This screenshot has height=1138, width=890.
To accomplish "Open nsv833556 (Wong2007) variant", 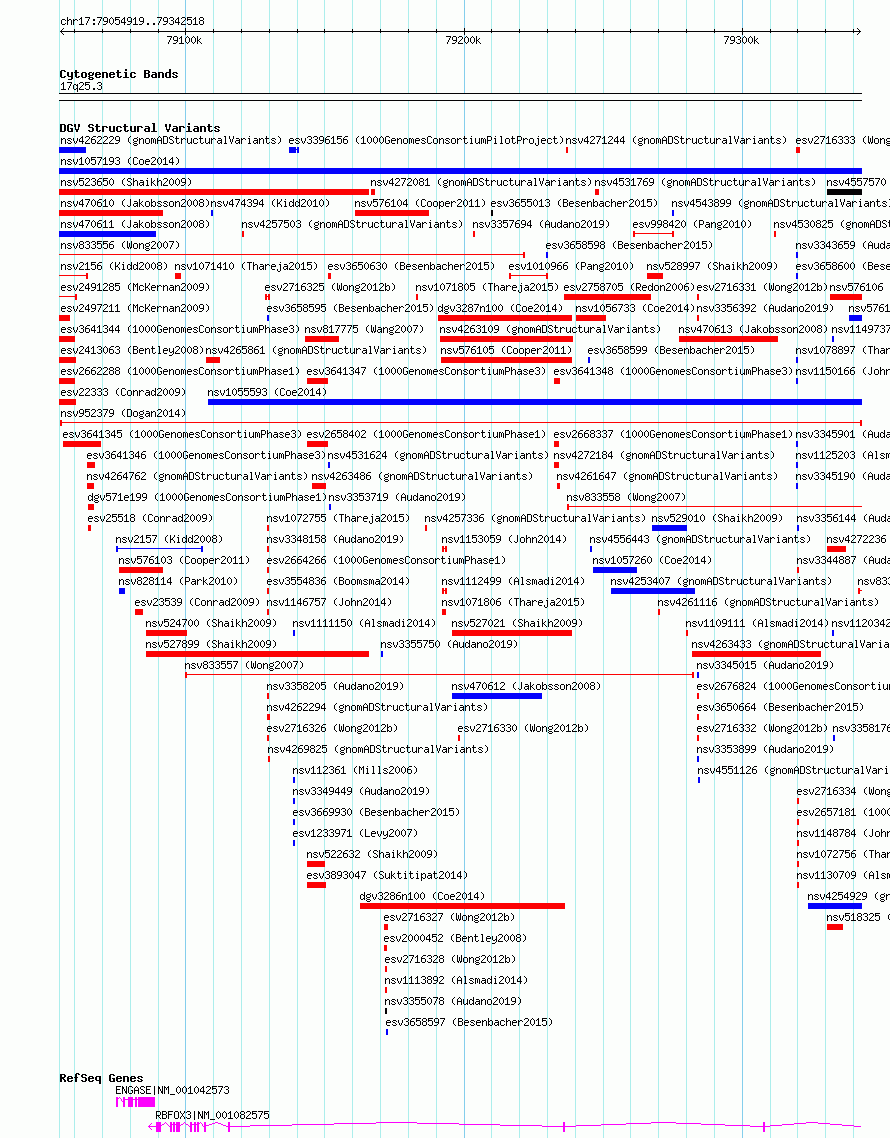I will pyautogui.click(x=120, y=245).
